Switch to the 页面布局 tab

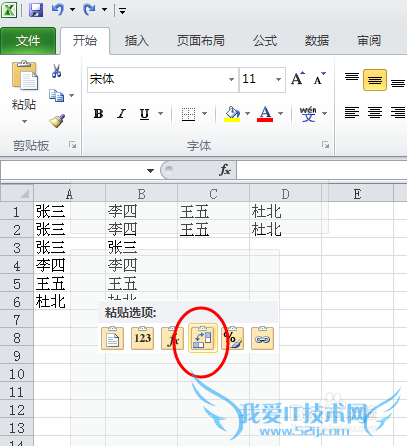tap(201, 41)
